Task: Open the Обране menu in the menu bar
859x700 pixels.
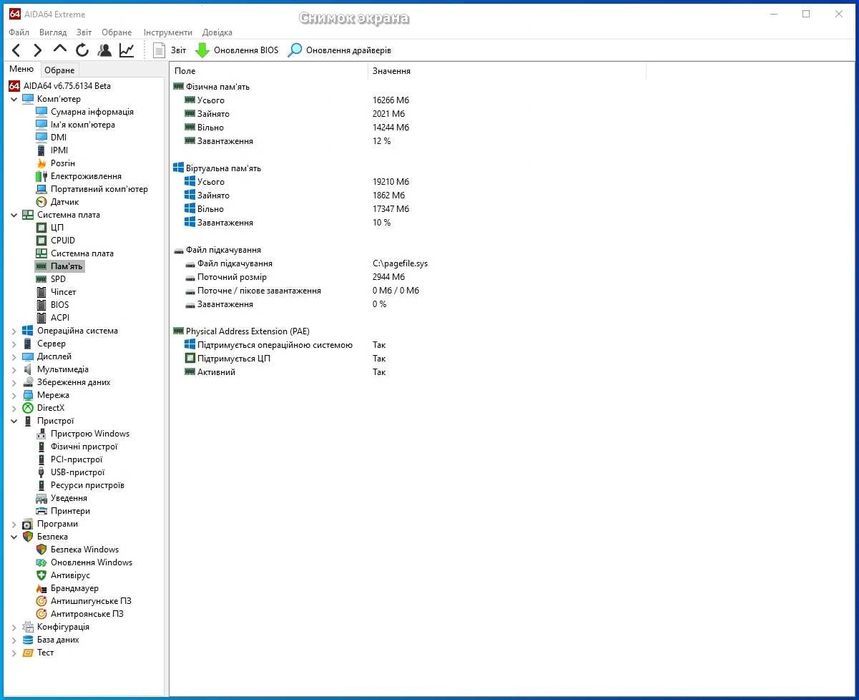Action: pyautogui.click(x=117, y=32)
